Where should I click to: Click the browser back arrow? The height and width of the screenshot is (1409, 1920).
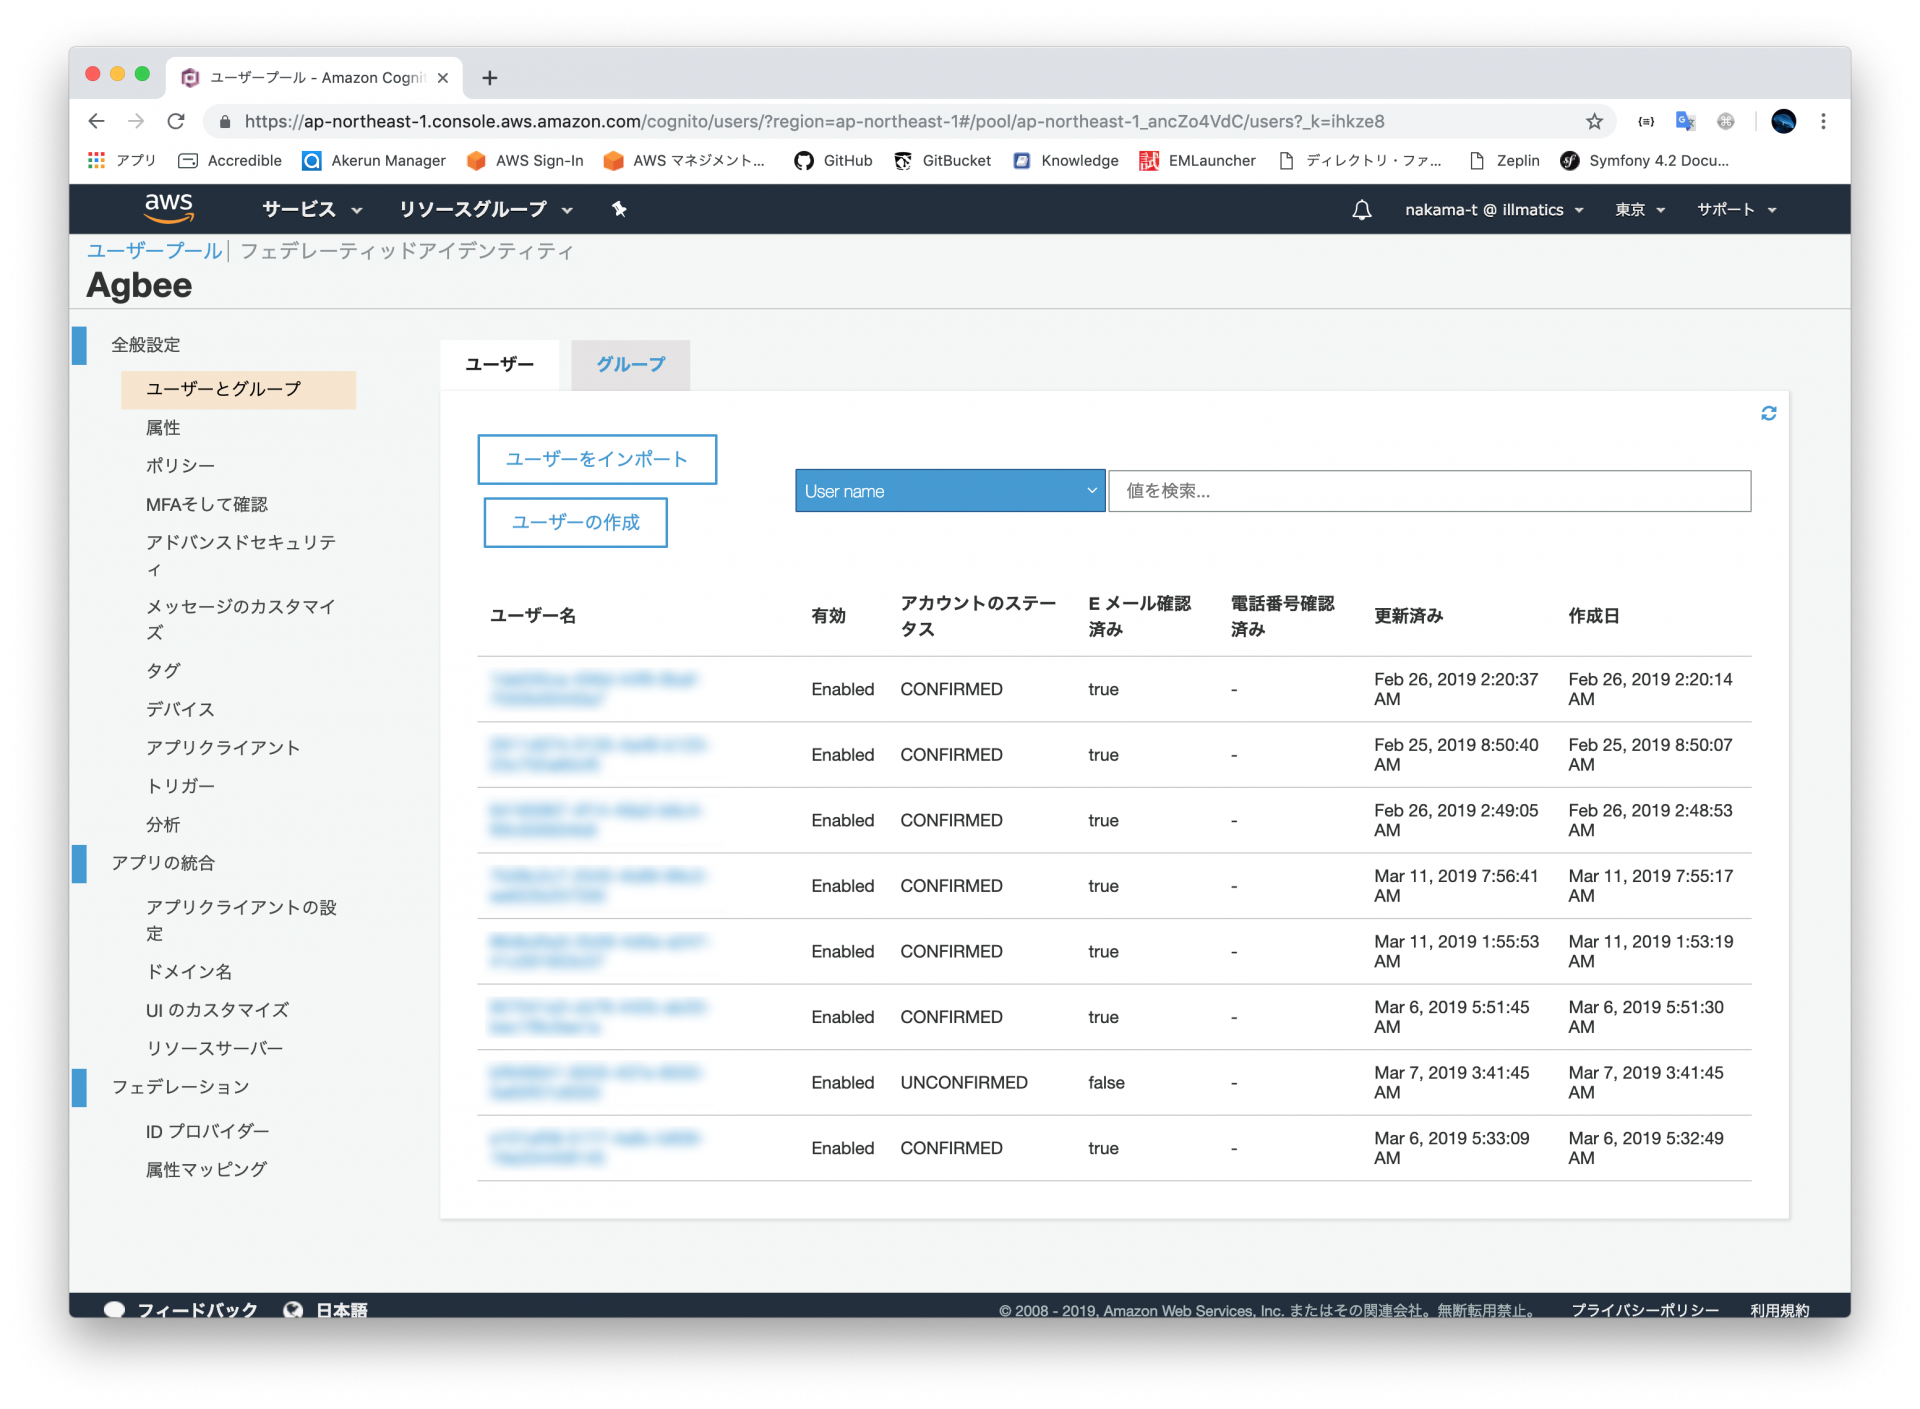(96, 121)
